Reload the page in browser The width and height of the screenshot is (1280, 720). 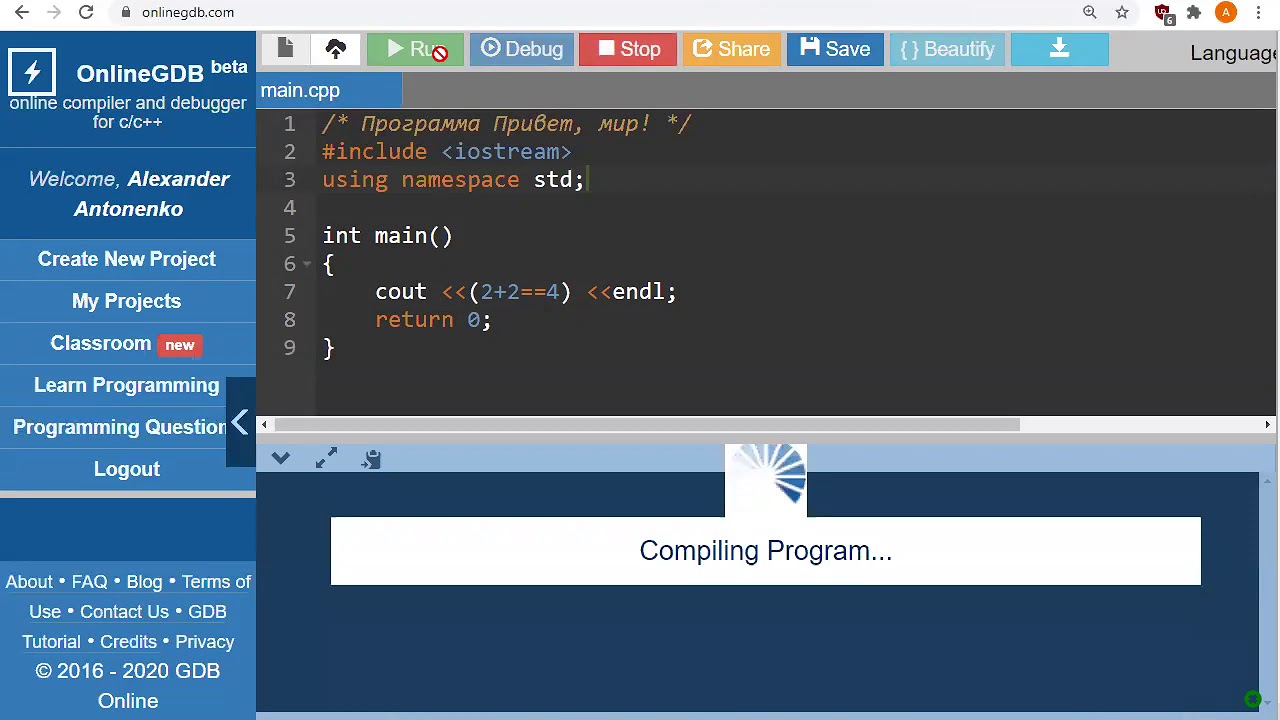pyautogui.click(x=86, y=12)
